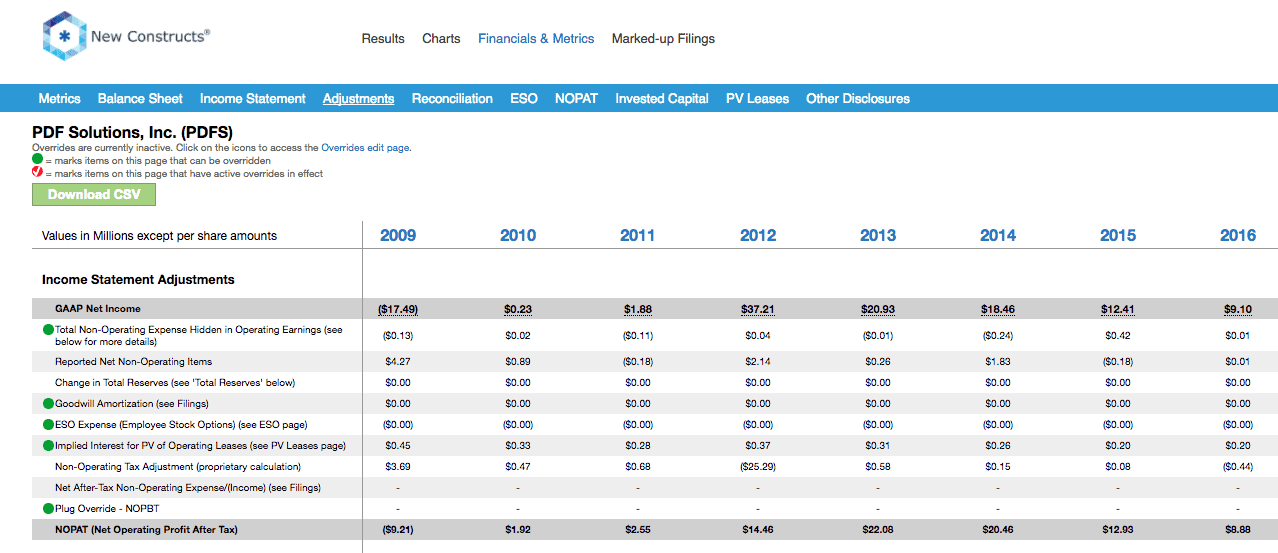Click the Reported Net Non-Operating Items label
The height and width of the screenshot is (553, 1278).
click(x=134, y=361)
